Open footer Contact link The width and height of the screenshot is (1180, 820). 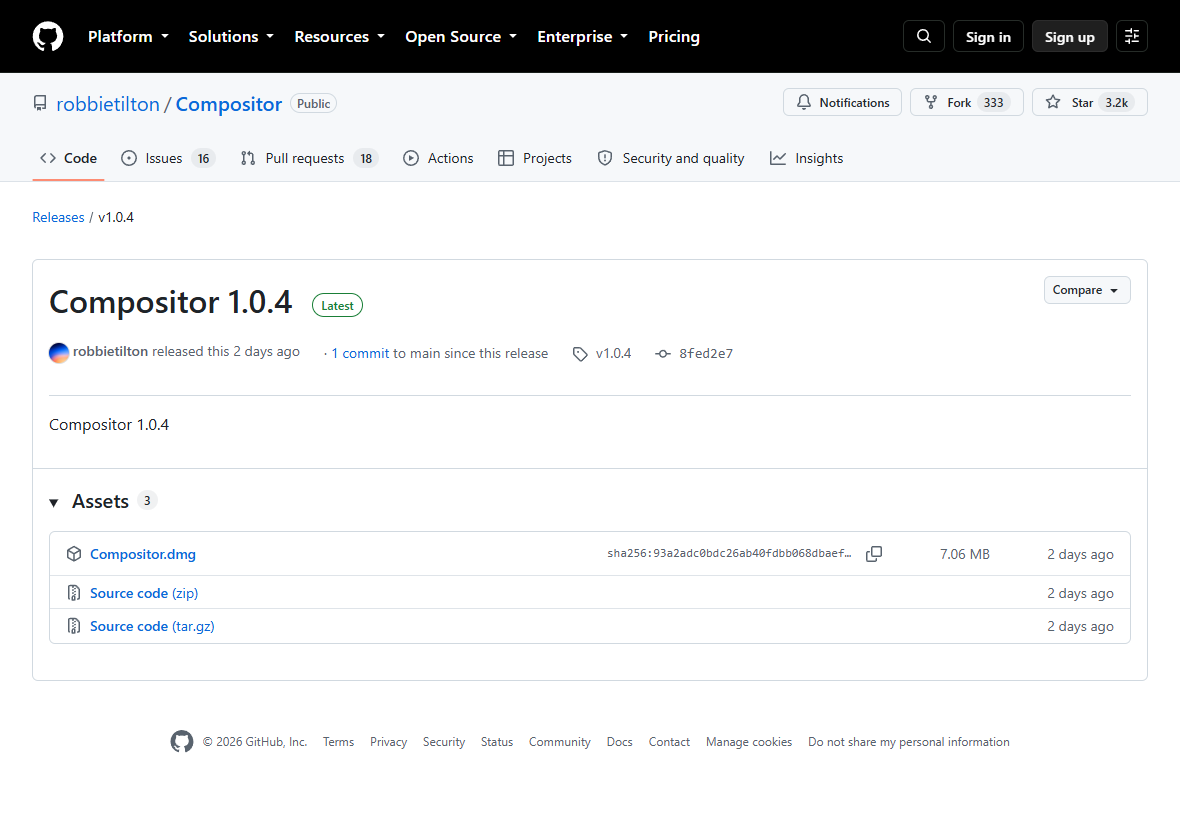[x=669, y=742]
